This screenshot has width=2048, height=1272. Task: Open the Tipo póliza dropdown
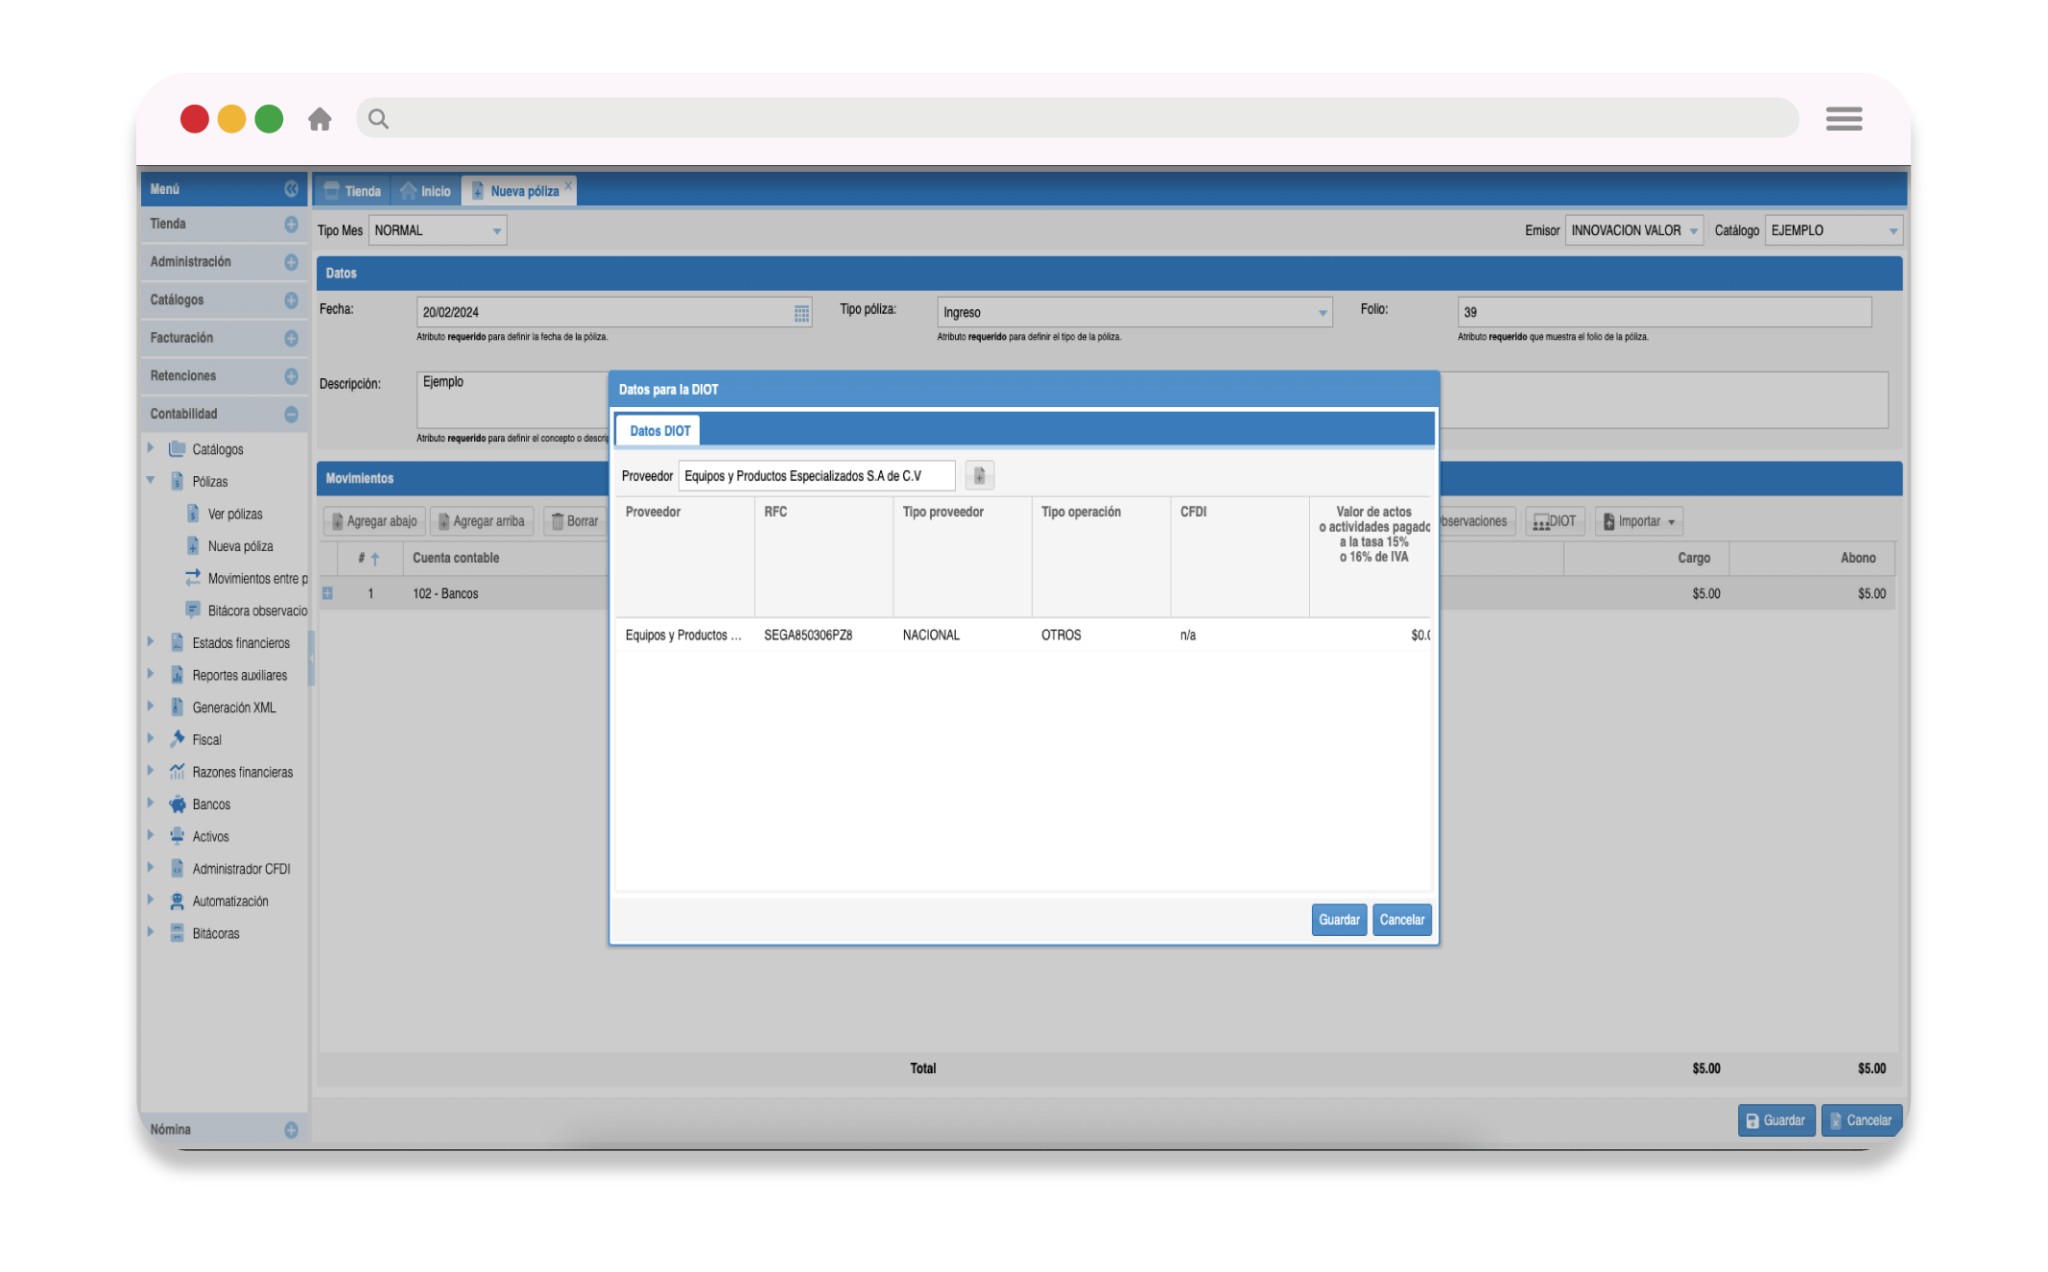(1322, 313)
